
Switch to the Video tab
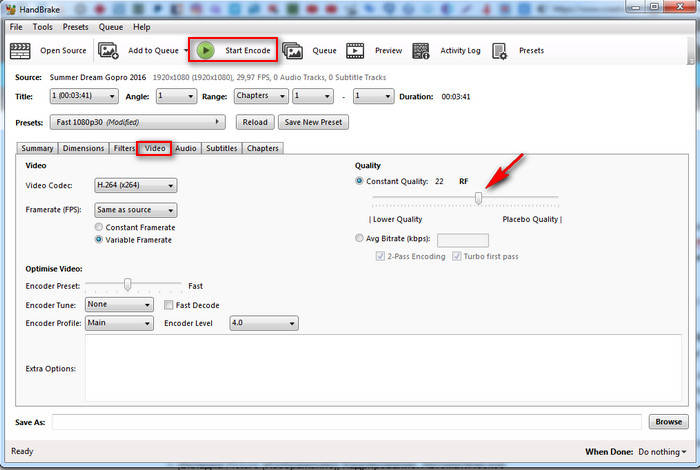pyautogui.click(x=154, y=148)
